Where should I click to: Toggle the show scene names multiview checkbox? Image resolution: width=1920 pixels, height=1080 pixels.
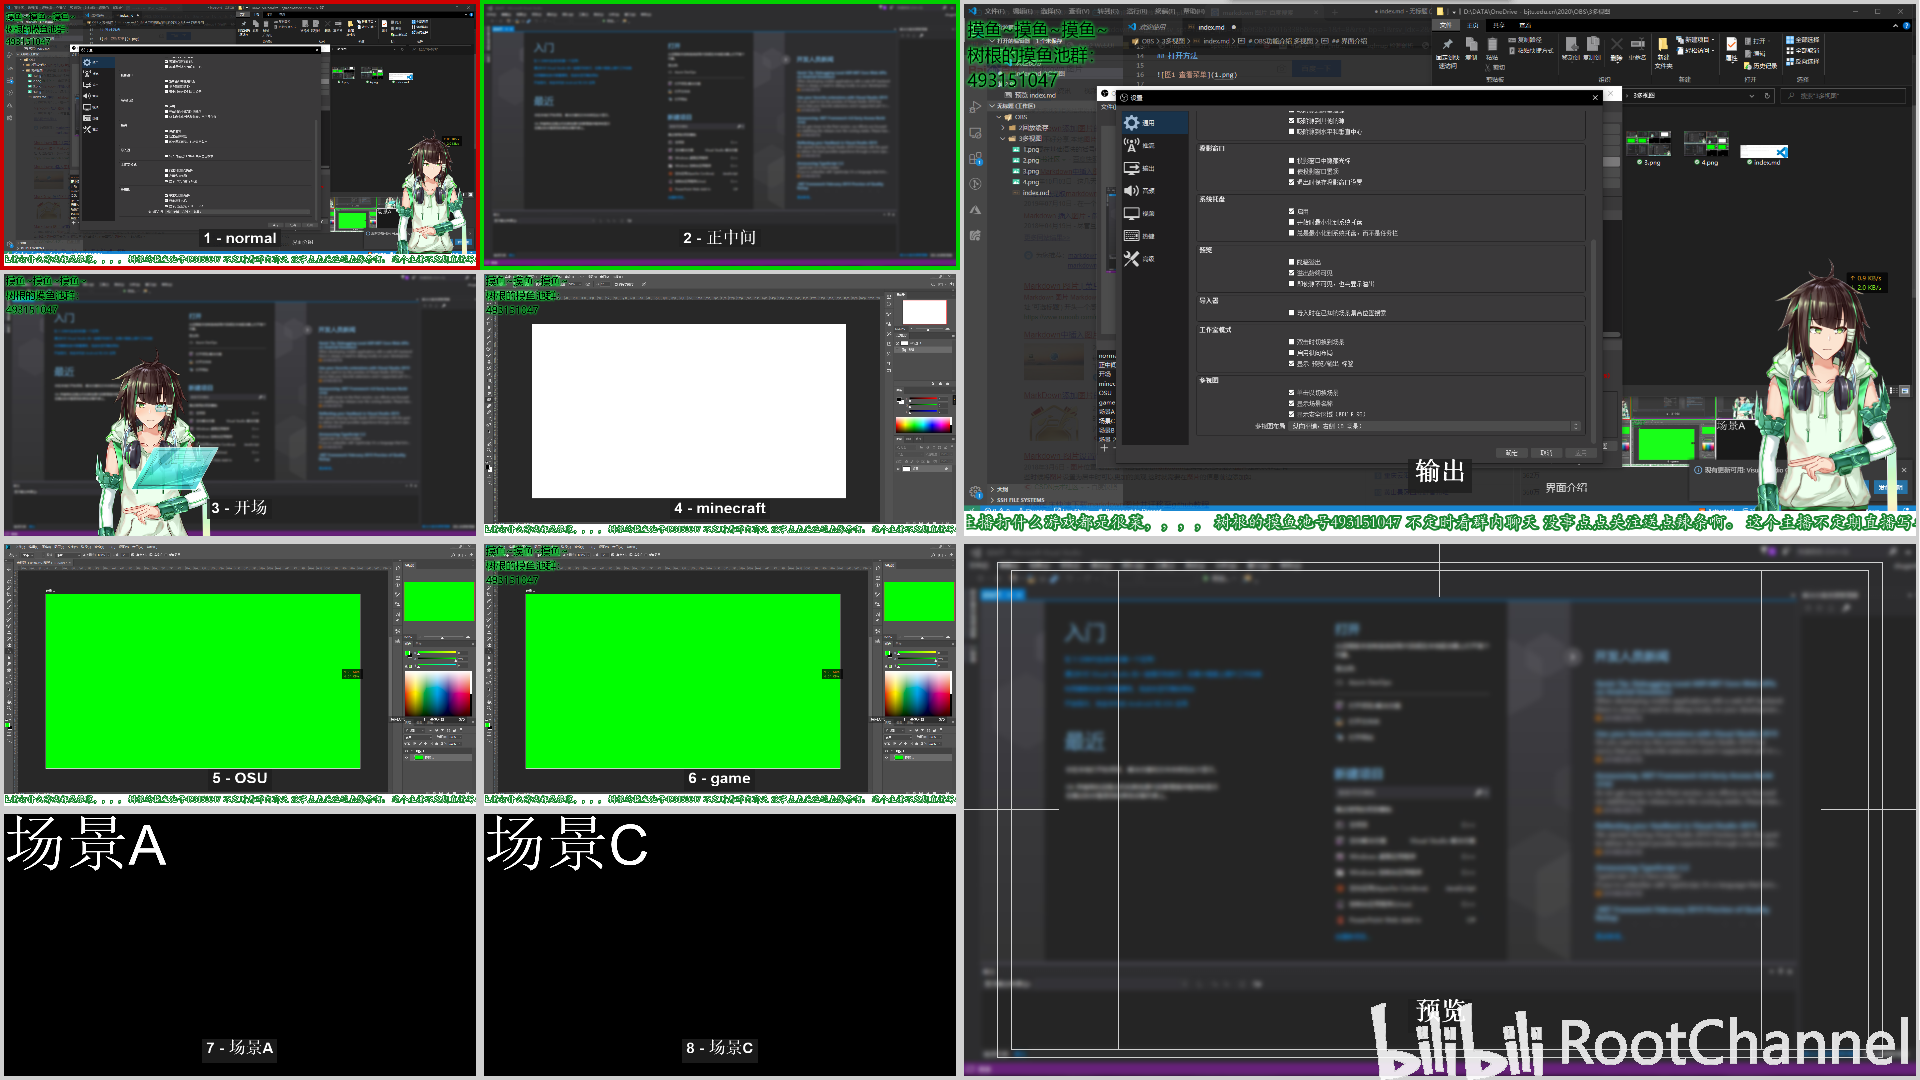[1291, 403]
